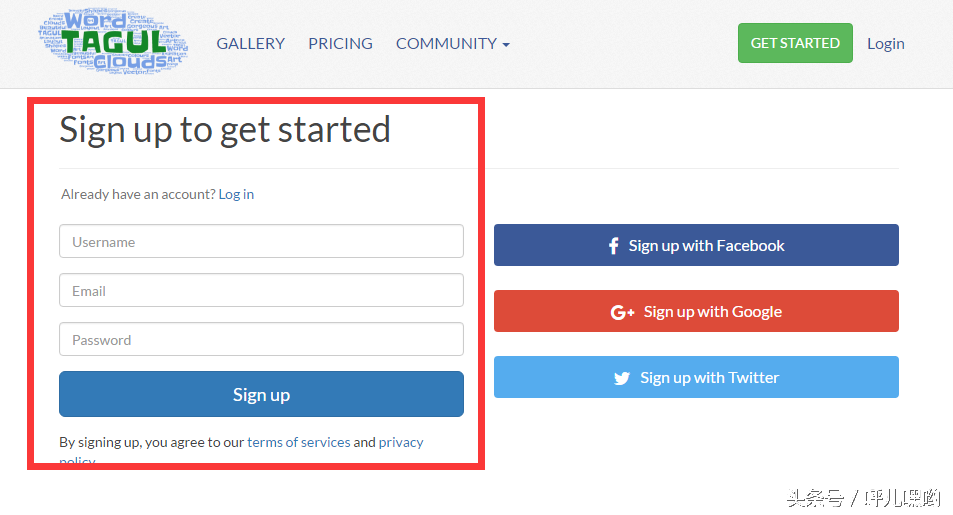Click the blue Sign up button
Screen dimensions: 953x515
pyautogui.click(x=261, y=394)
